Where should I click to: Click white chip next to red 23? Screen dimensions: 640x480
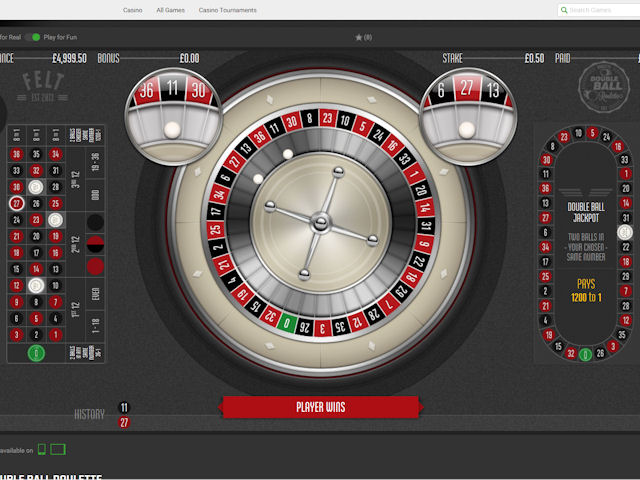56,220
